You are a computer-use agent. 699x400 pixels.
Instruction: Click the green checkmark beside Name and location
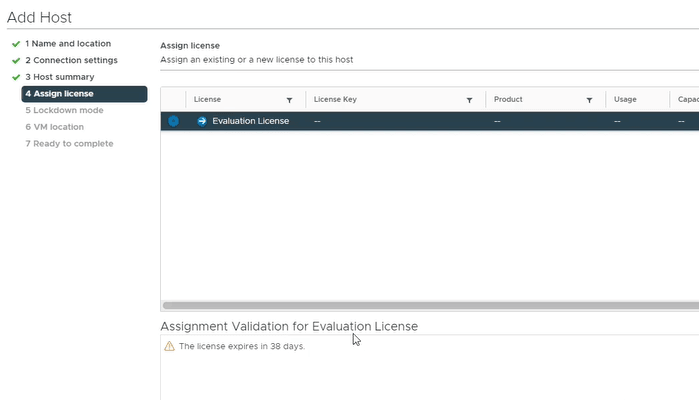16,44
